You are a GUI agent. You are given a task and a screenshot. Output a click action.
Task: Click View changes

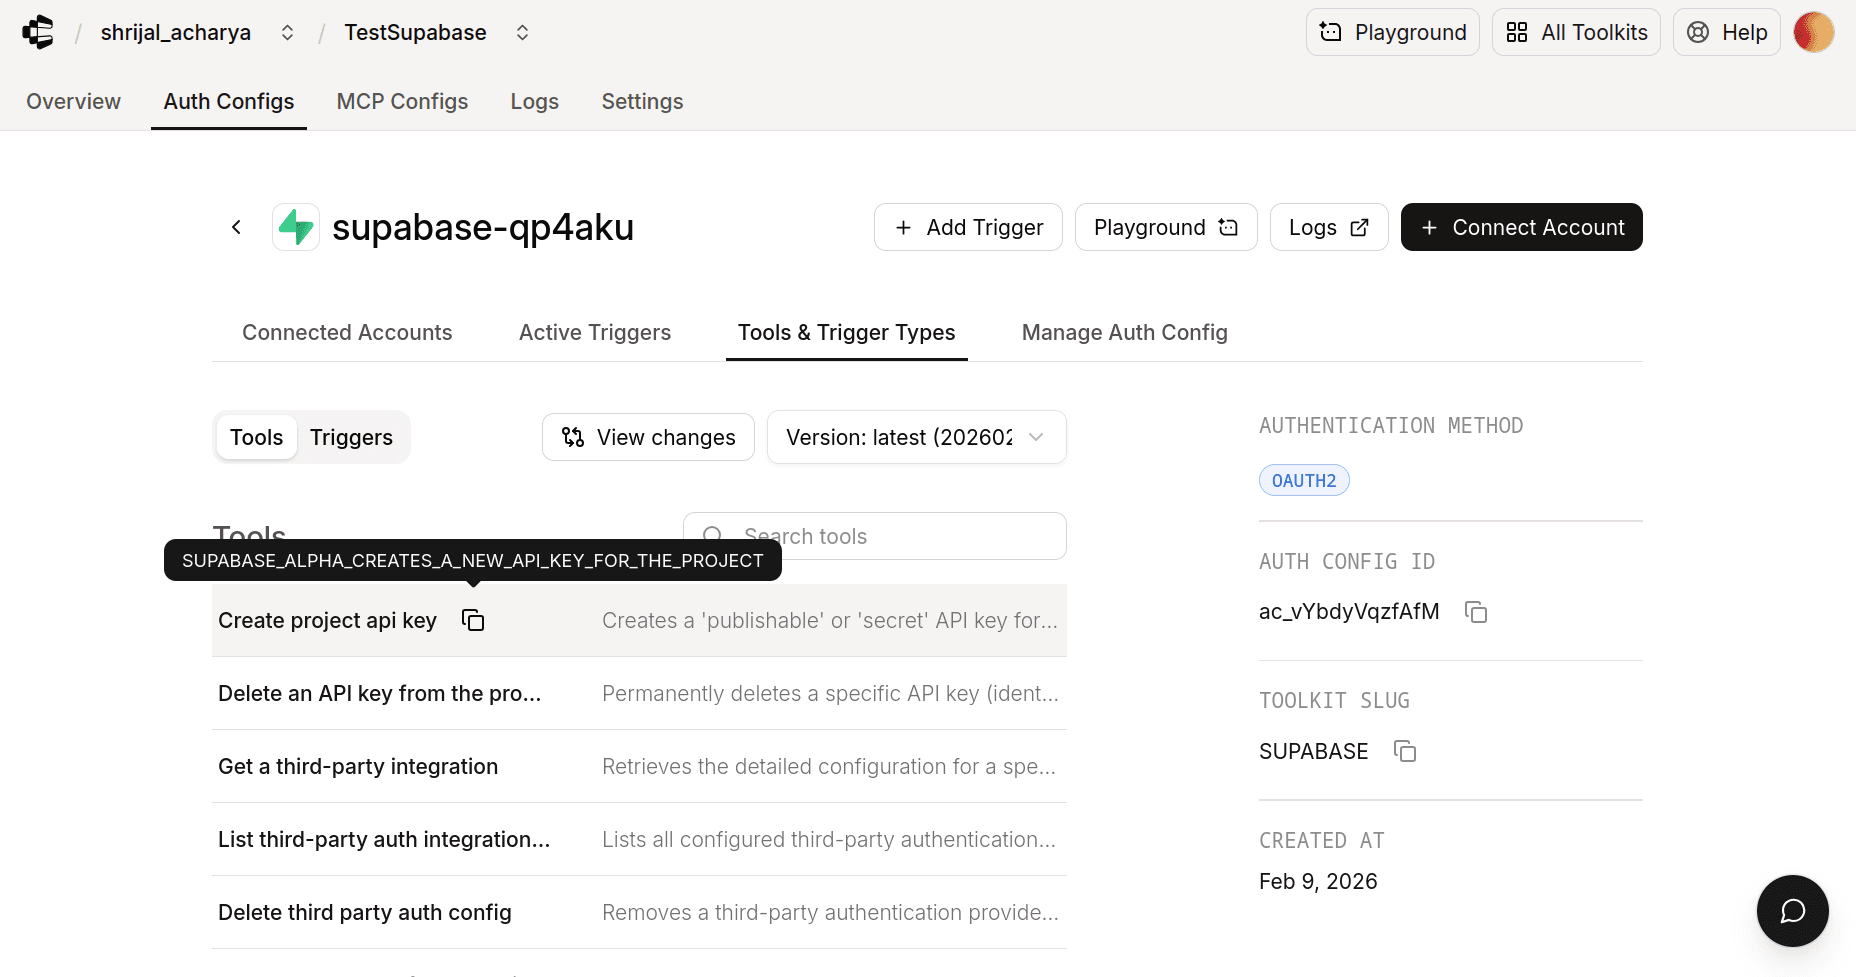click(x=648, y=437)
